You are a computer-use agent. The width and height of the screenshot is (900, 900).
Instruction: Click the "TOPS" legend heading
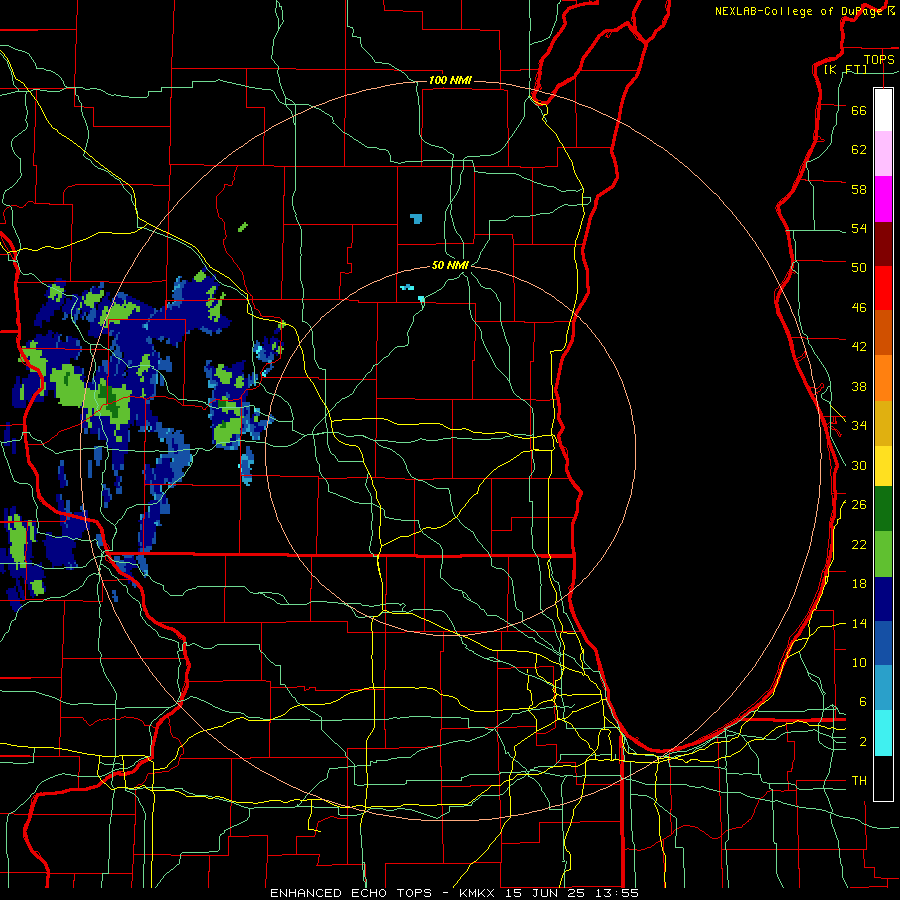click(x=879, y=59)
